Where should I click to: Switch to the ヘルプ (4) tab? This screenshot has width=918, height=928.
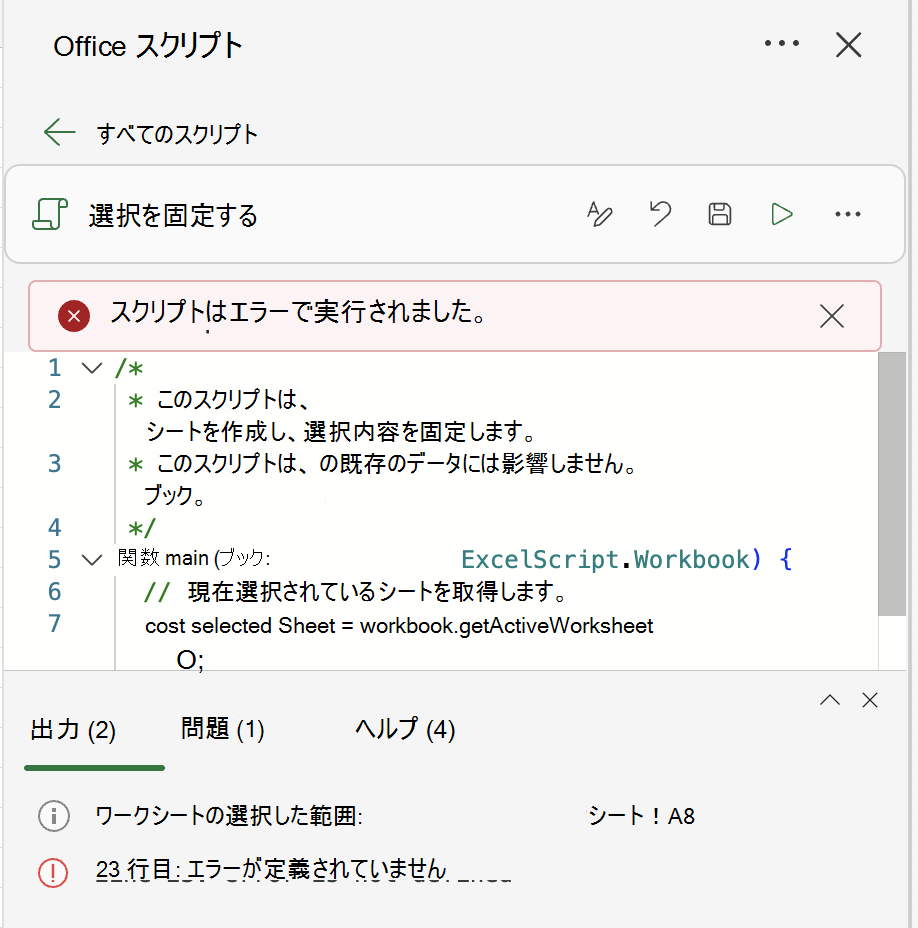405,729
